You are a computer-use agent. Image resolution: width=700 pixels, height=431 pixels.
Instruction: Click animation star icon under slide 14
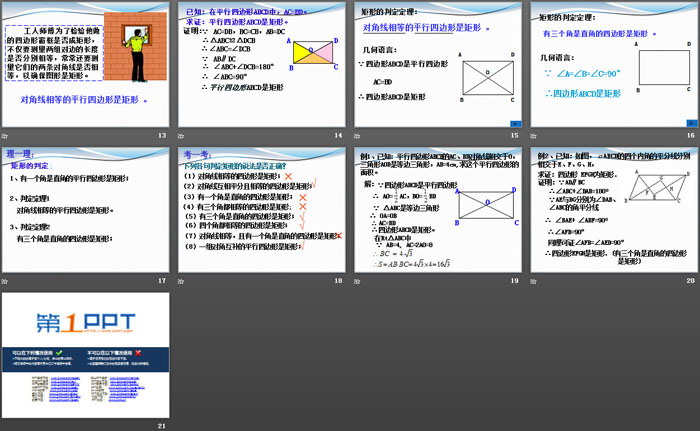coord(181,136)
